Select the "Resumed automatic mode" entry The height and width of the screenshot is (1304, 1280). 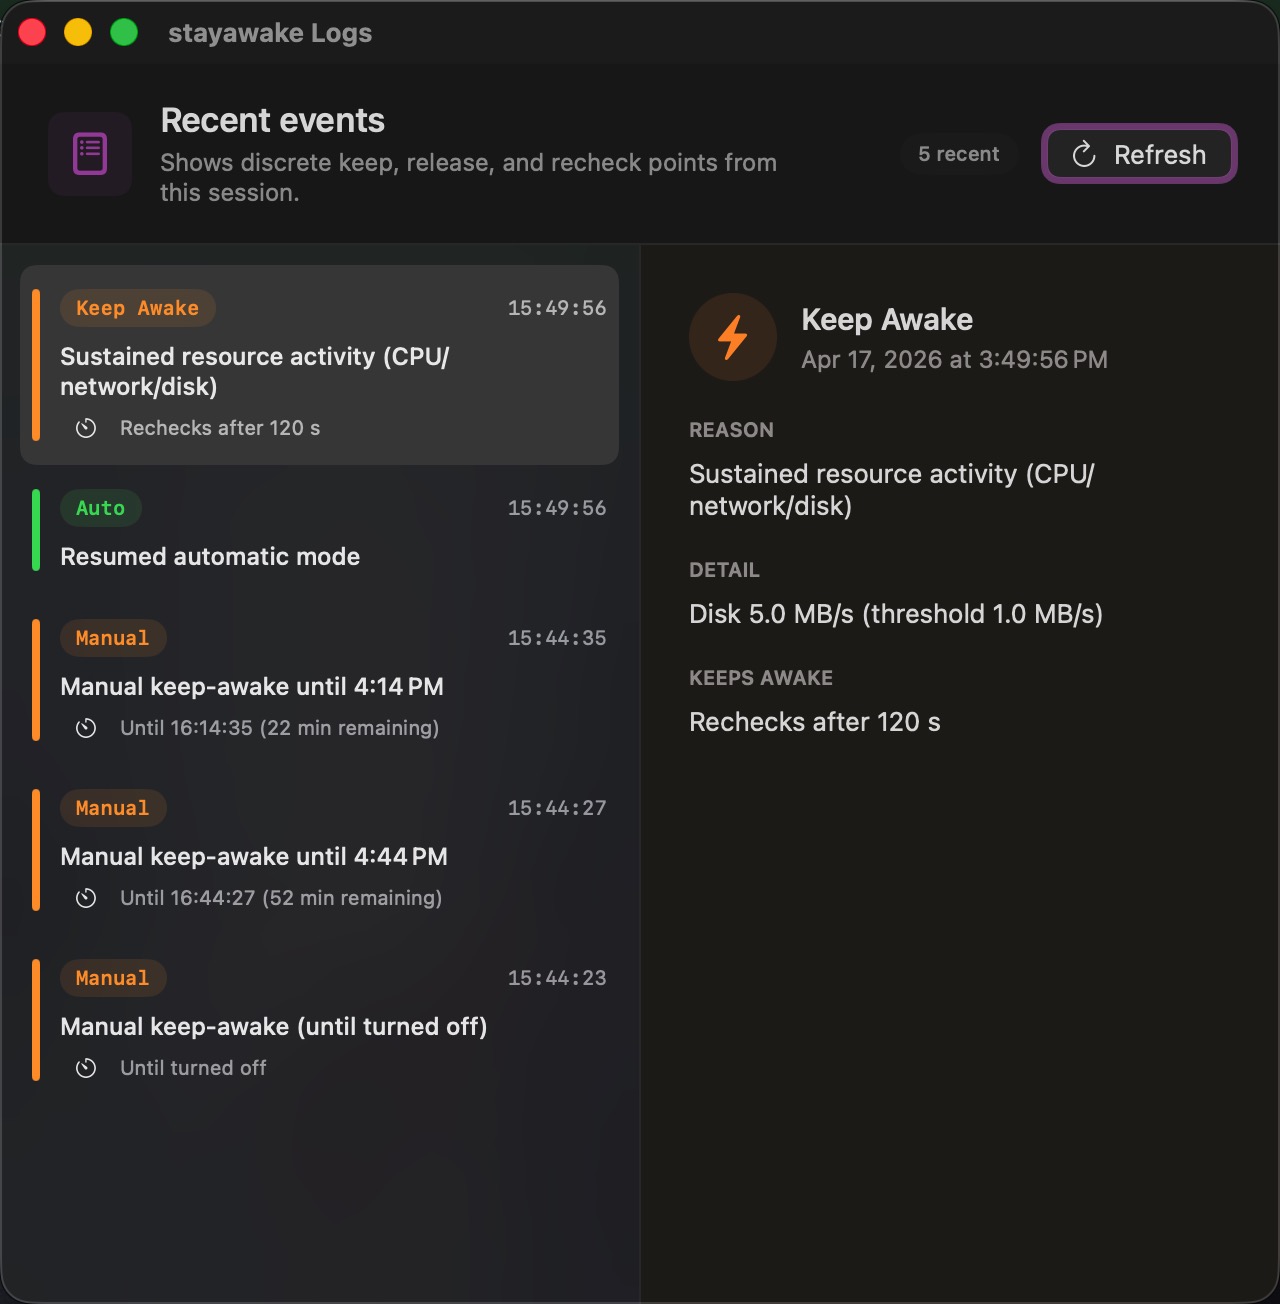(320, 531)
